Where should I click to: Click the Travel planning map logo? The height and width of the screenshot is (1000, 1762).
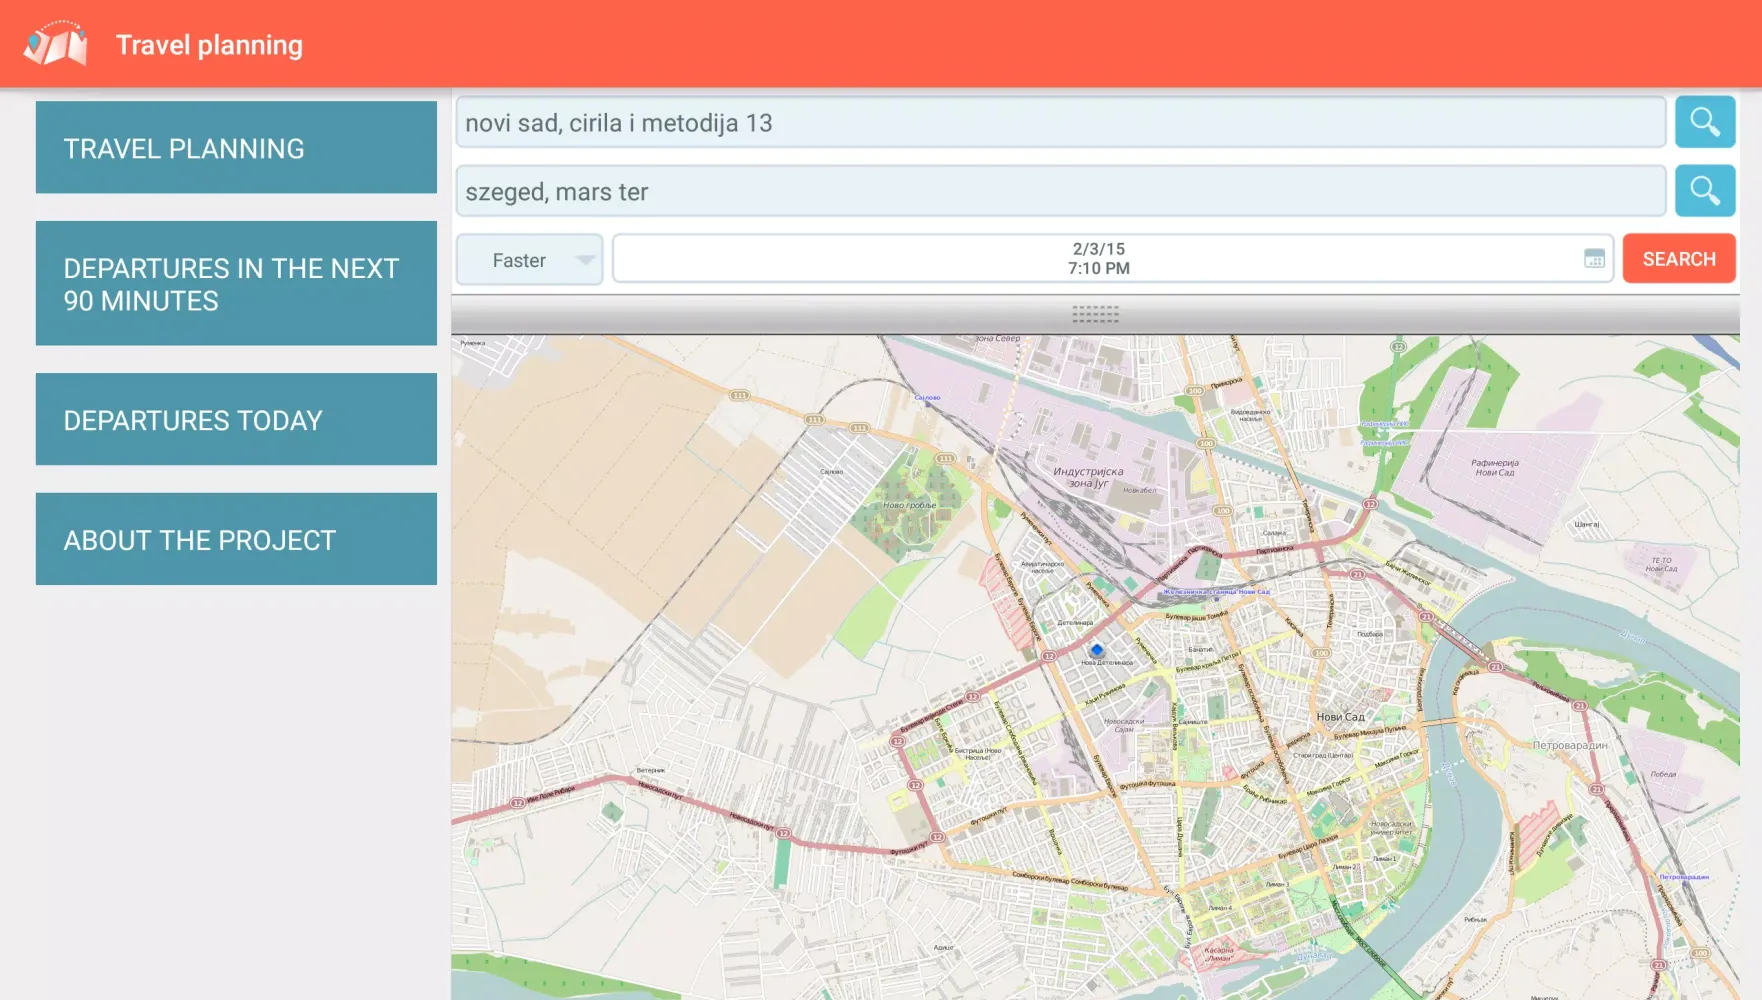point(56,44)
